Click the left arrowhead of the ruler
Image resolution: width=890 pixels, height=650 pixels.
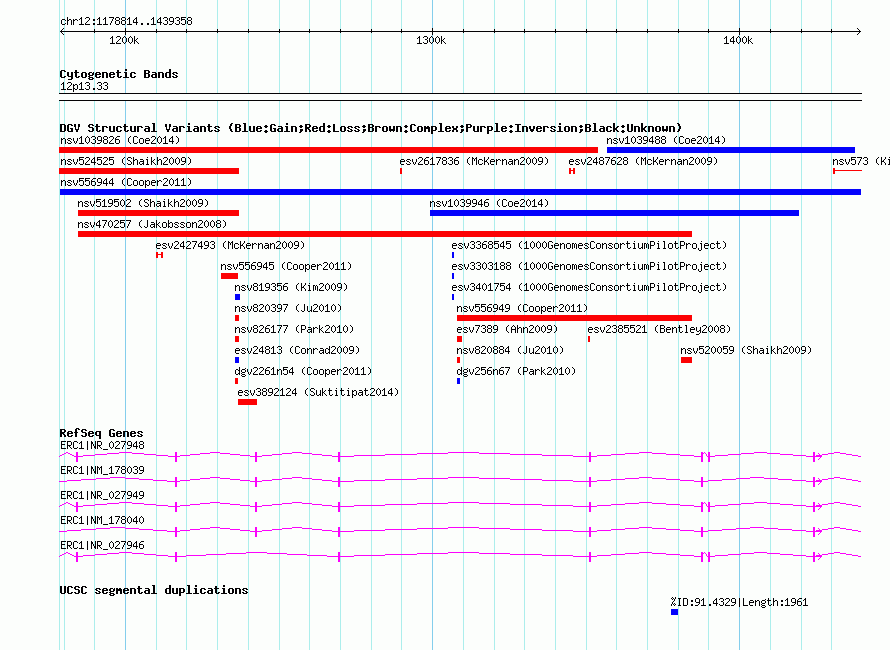(x=62, y=32)
